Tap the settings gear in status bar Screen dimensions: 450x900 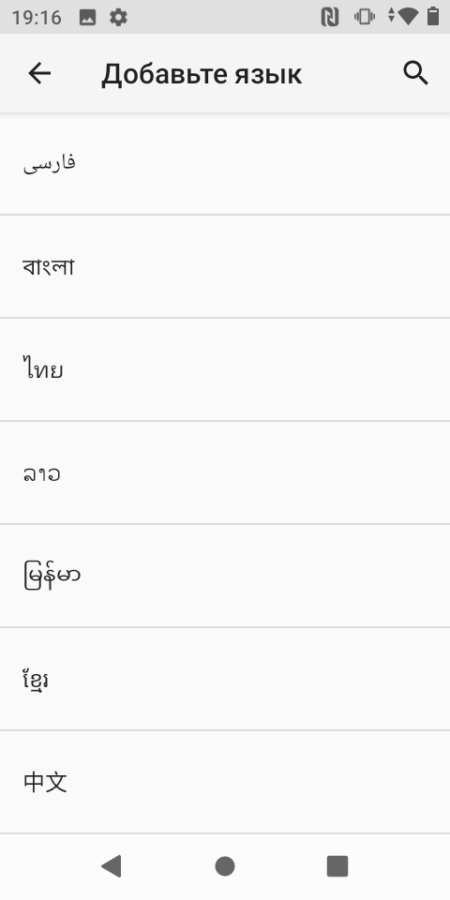[x=118, y=17]
